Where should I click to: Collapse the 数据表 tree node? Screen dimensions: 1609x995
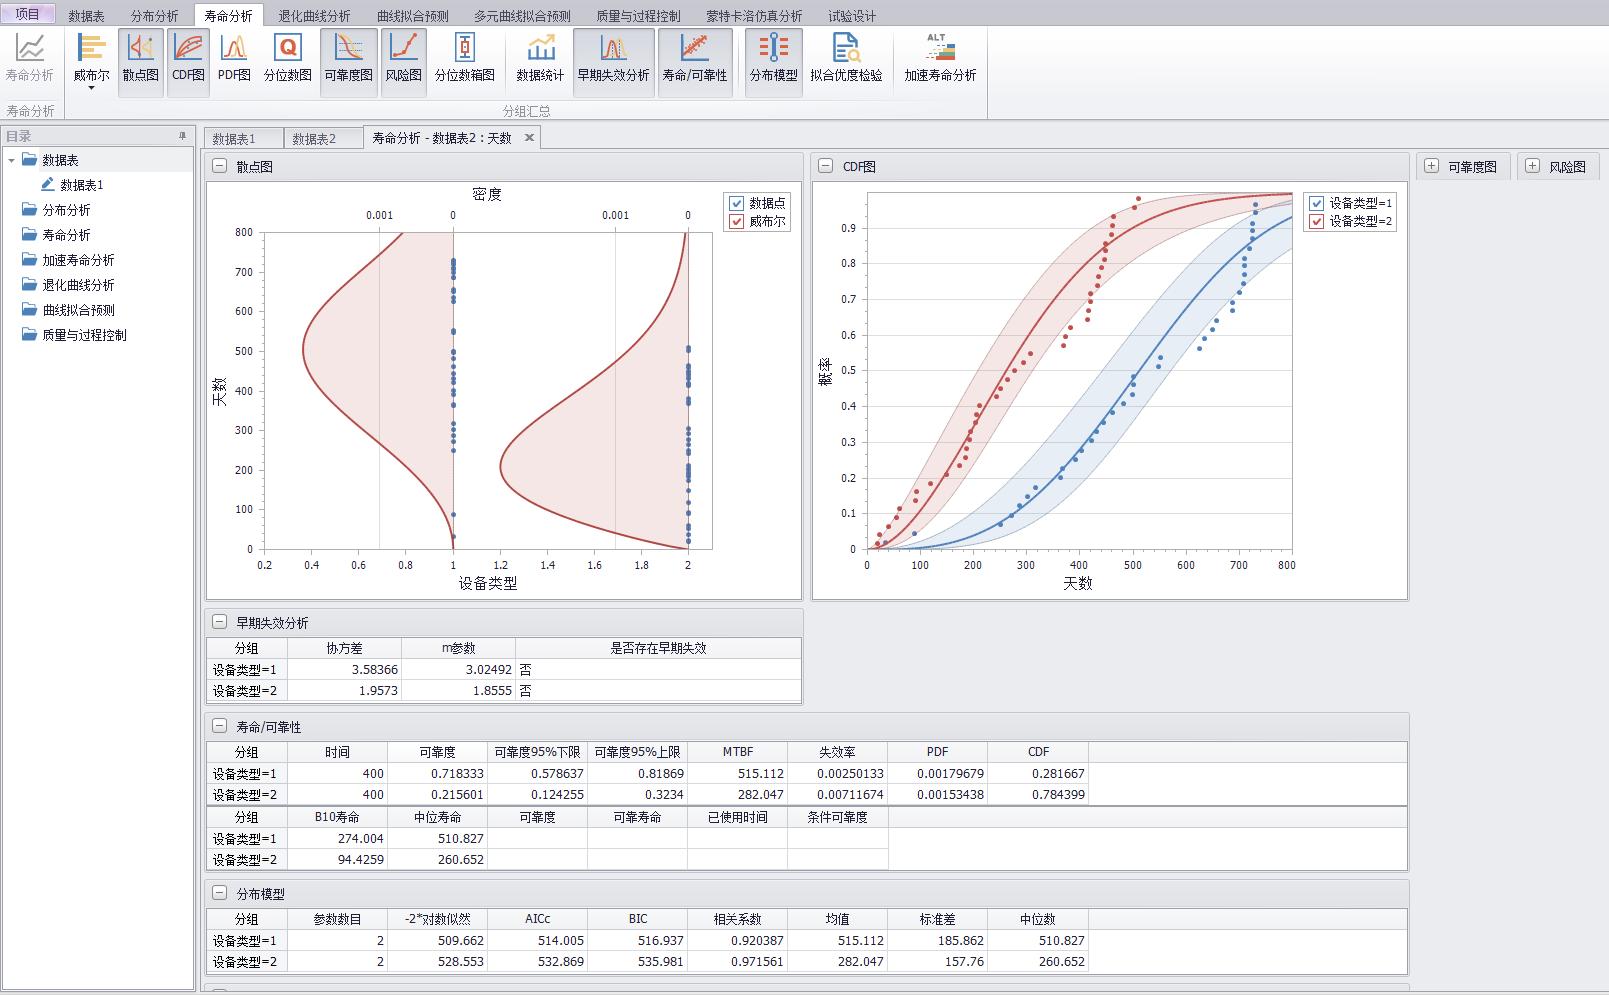click(11, 160)
